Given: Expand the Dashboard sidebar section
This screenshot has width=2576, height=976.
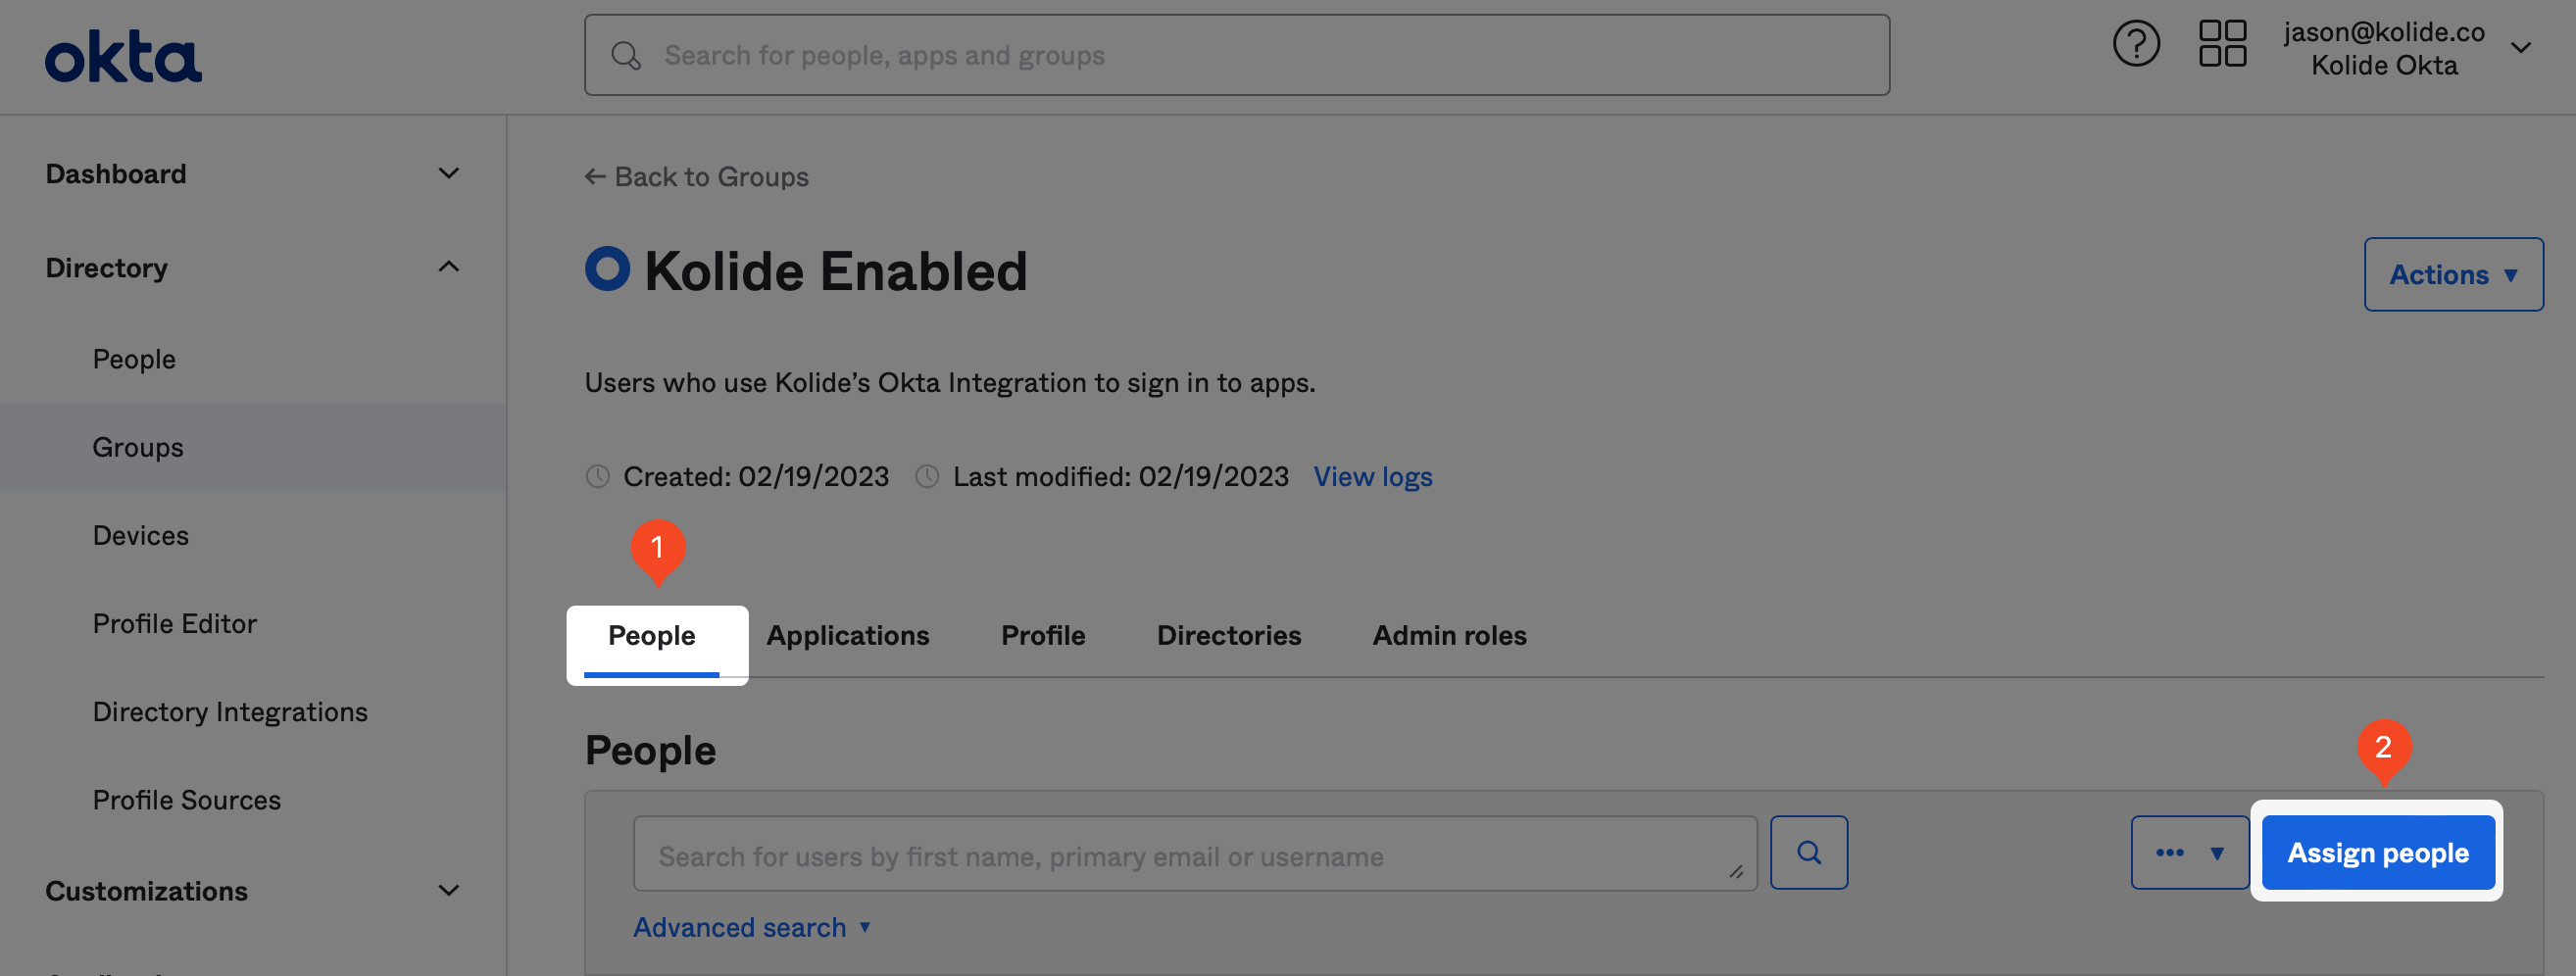Looking at the screenshot, I should click(252, 174).
